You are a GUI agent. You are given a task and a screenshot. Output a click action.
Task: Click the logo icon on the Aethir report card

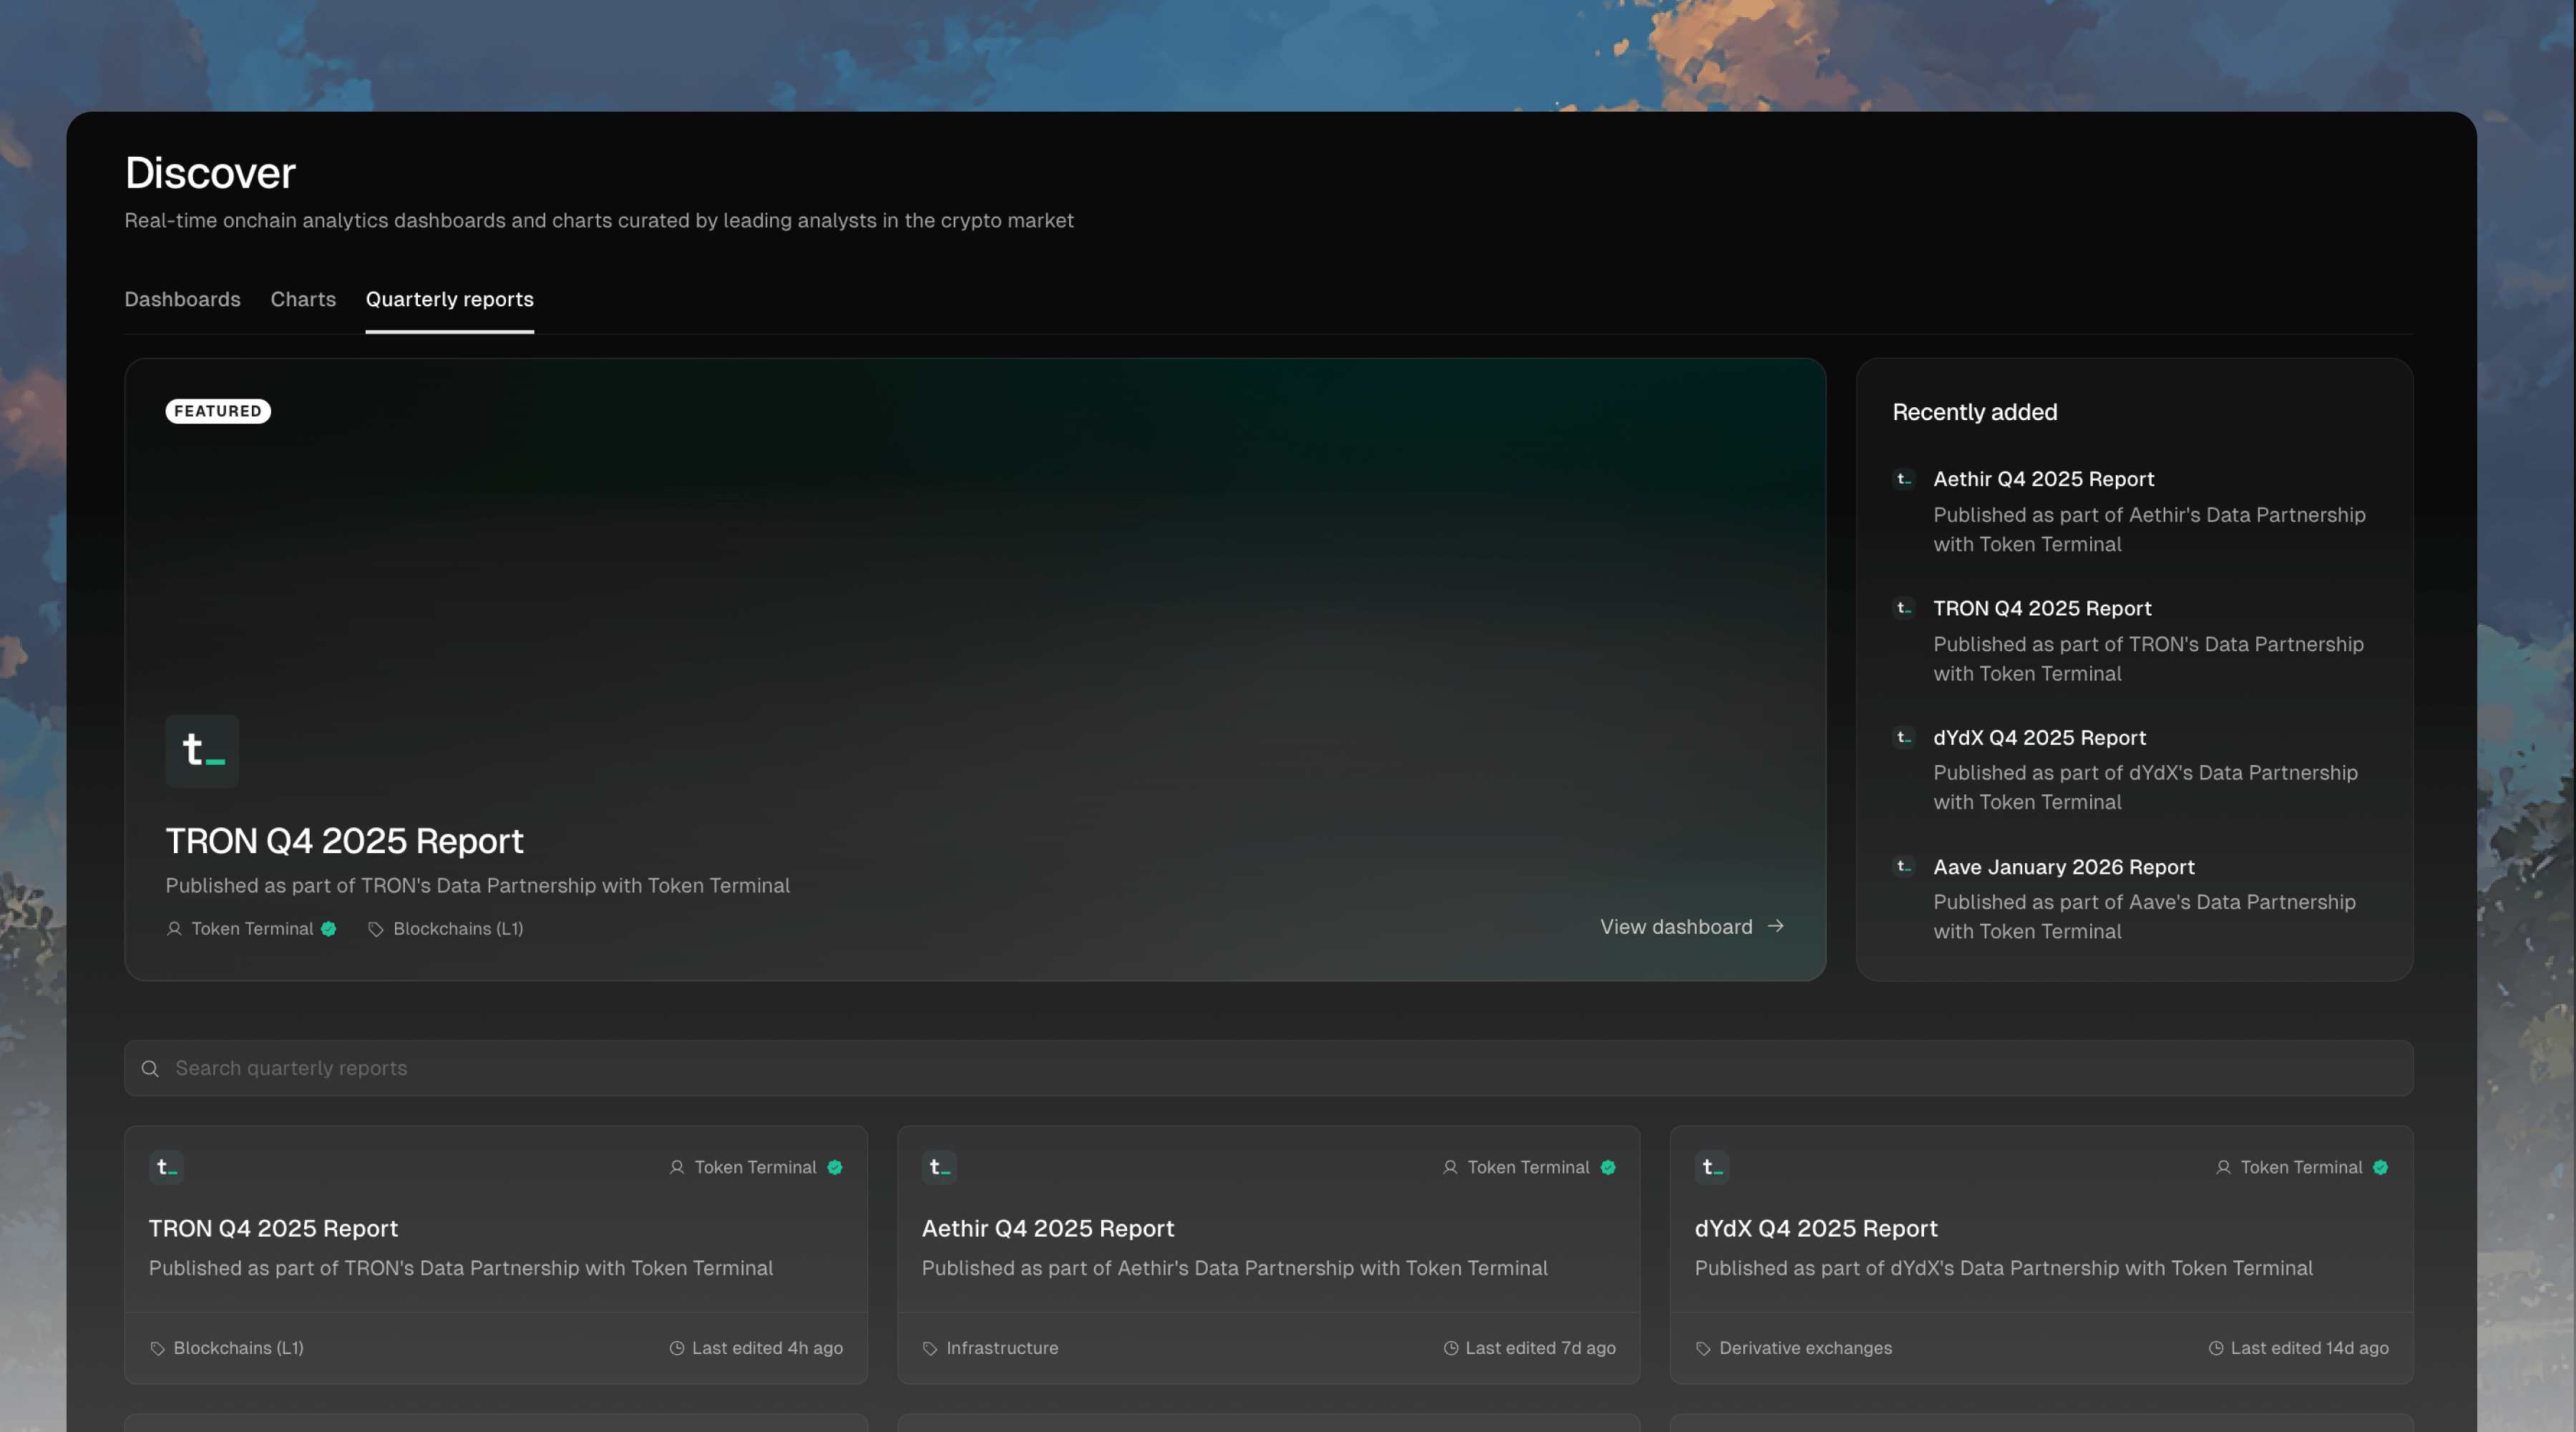[939, 1167]
